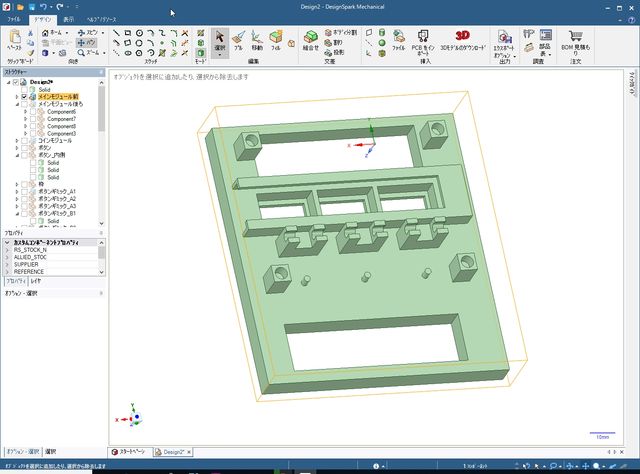640x474 pixels.
Task: Open the File (ファイル) menu tab
Action: (14, 19)
